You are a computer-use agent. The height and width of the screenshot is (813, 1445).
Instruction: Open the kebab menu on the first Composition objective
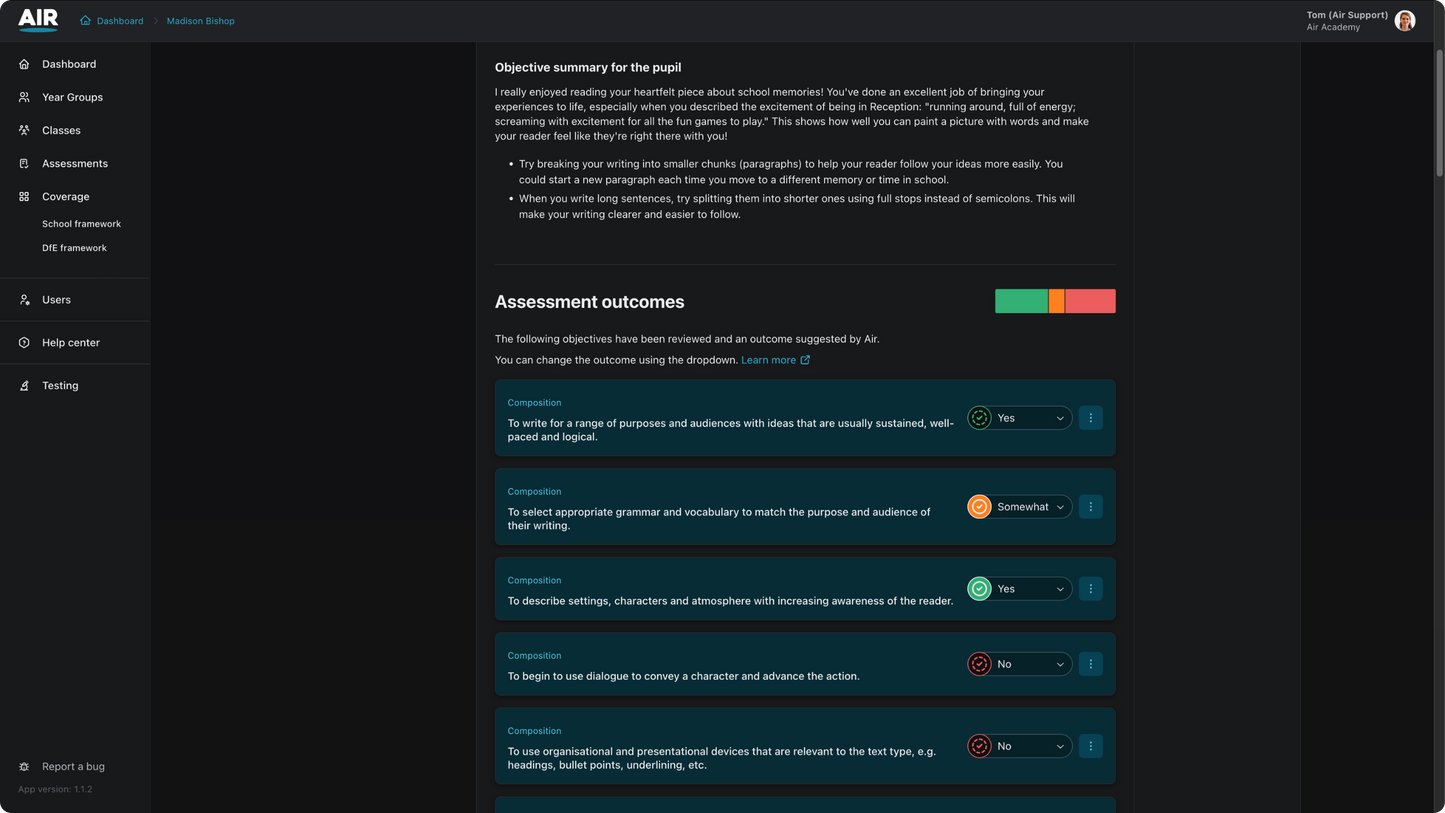pyautogui.click(x=1090, y=417)
